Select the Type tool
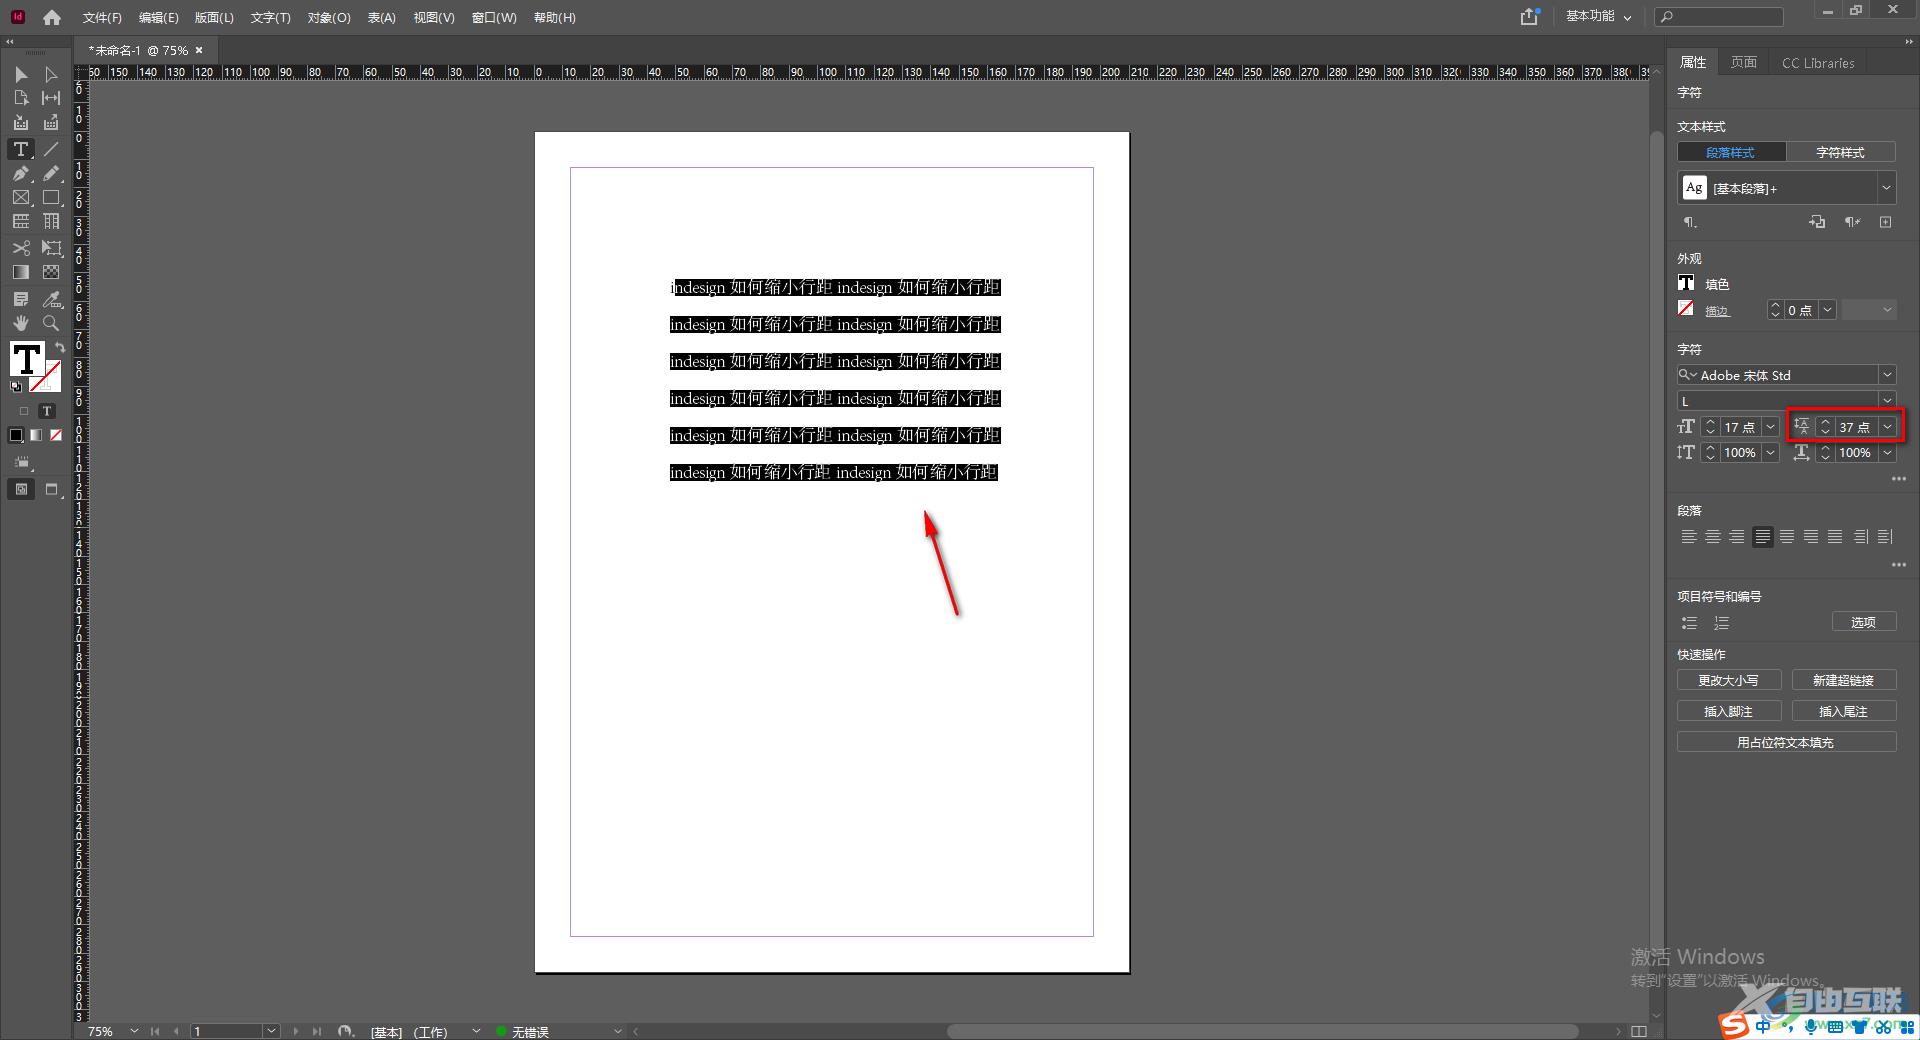Viewport: 1920px width, 1040px height. point(21,149)
